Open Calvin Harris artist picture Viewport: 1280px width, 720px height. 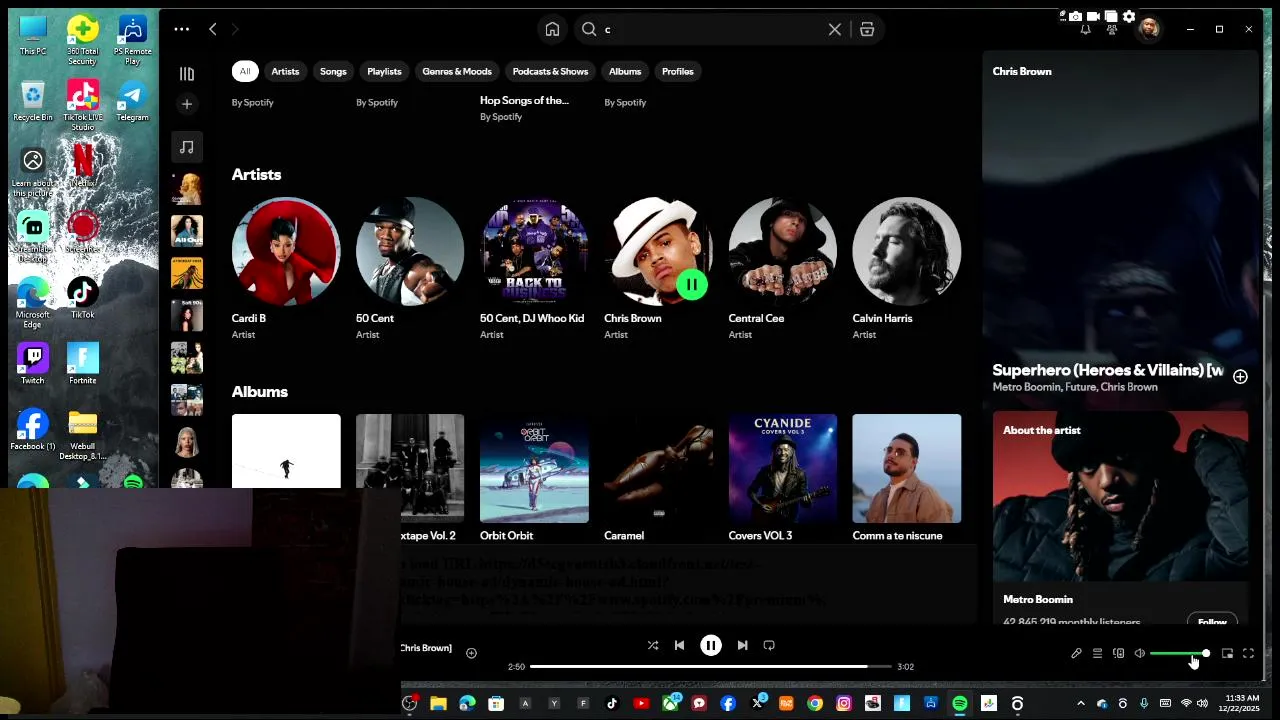[x=907, y=251]
